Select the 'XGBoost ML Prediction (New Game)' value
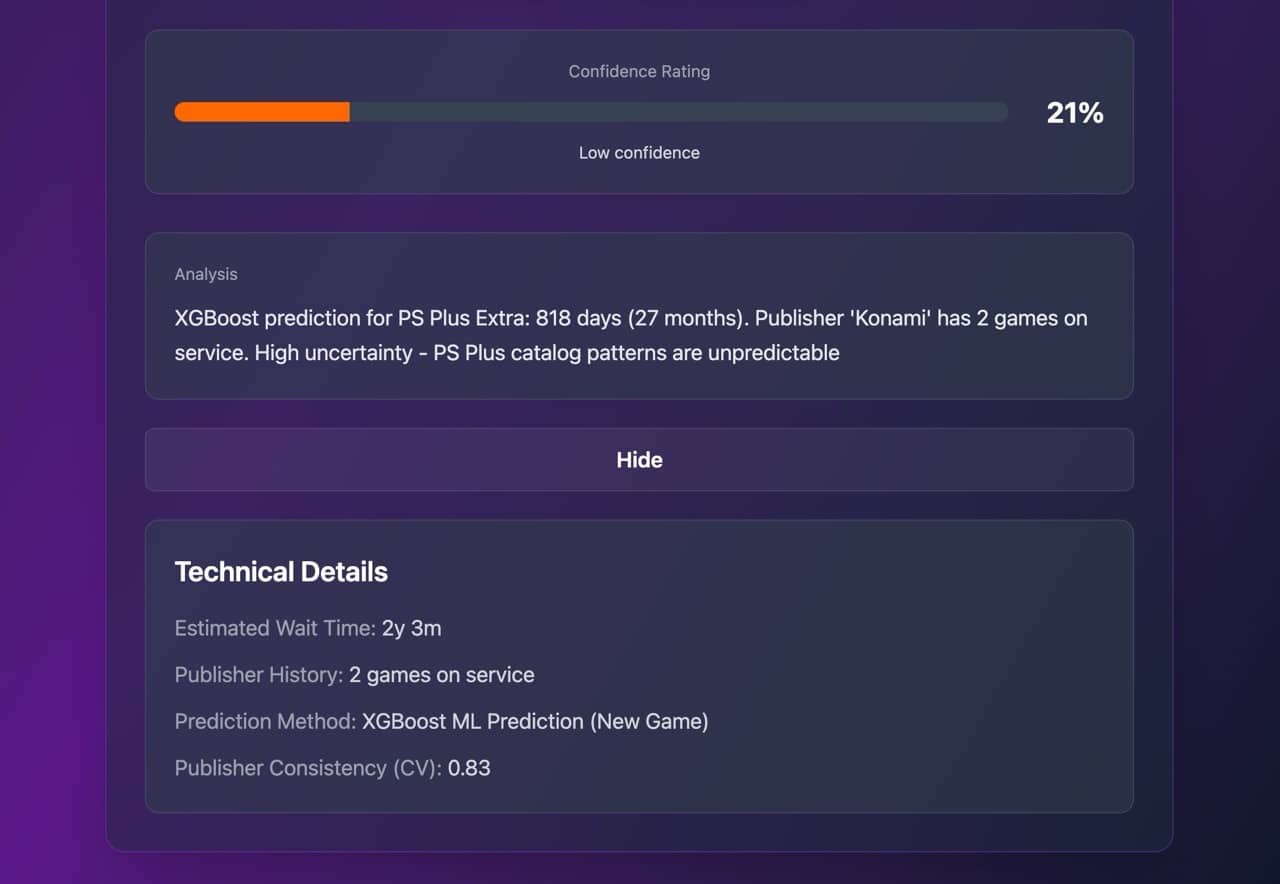 tap(536, 721)
